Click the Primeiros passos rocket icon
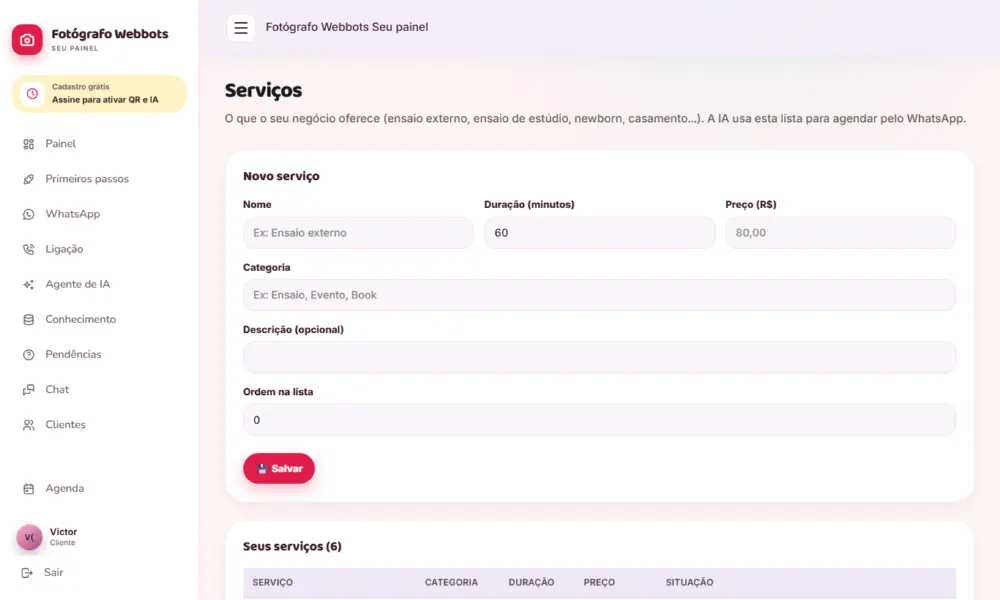 pos(29,179)
